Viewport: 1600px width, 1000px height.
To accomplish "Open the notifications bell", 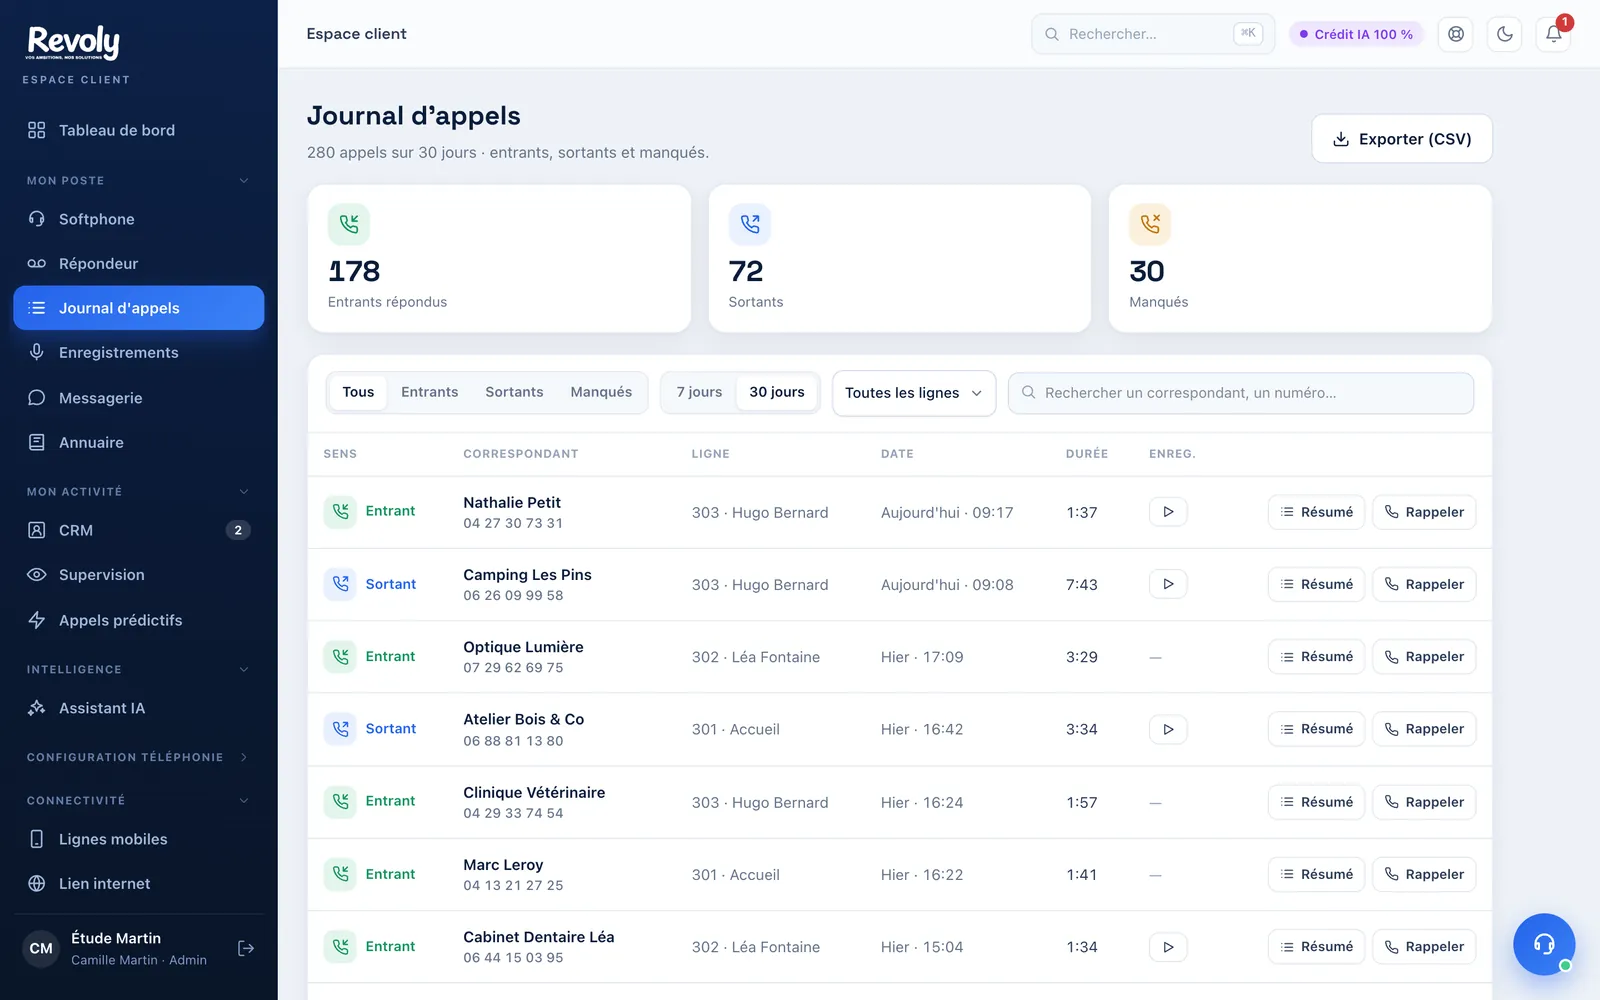I will coord(1553,34).
